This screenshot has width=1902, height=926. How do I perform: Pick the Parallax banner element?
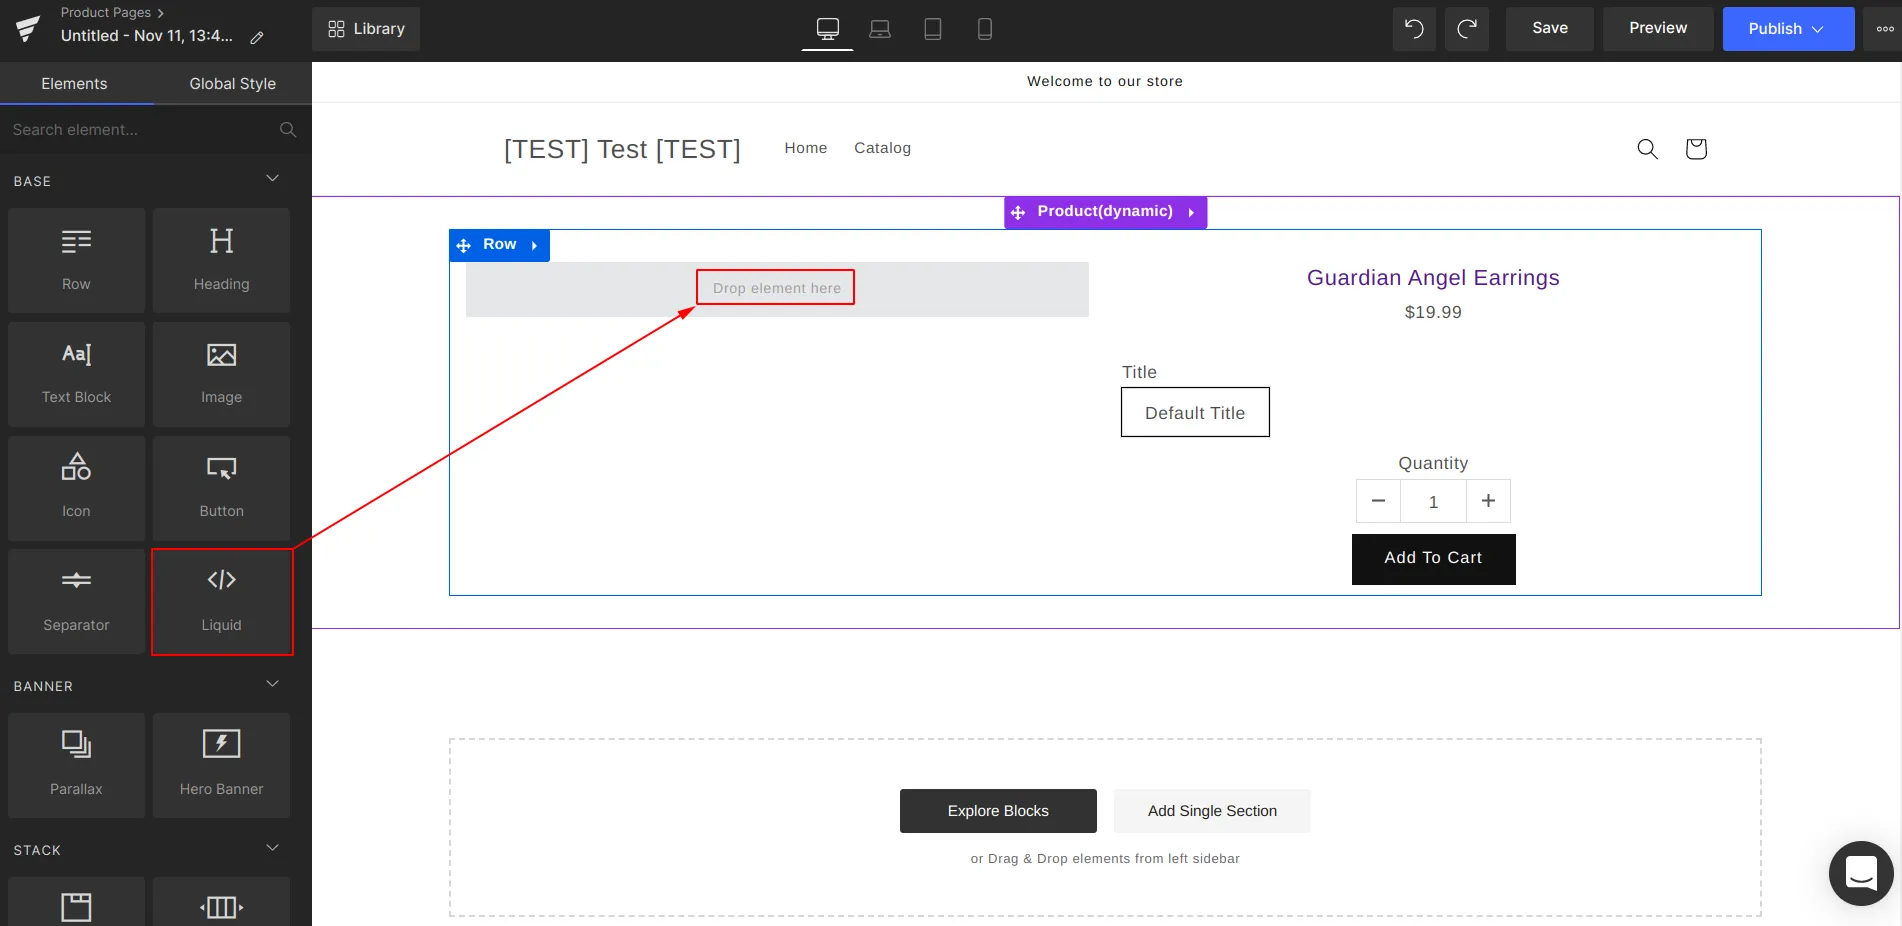(76, 763)
